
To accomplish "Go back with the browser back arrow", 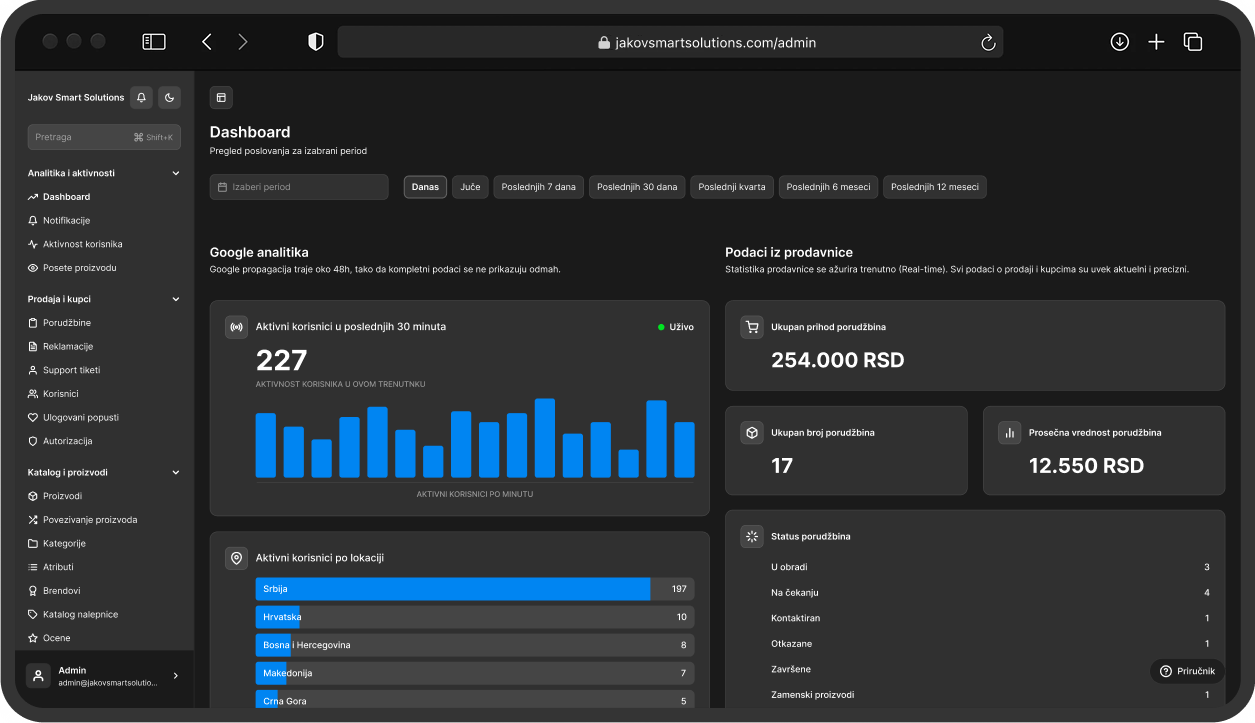I will (207, 42).
